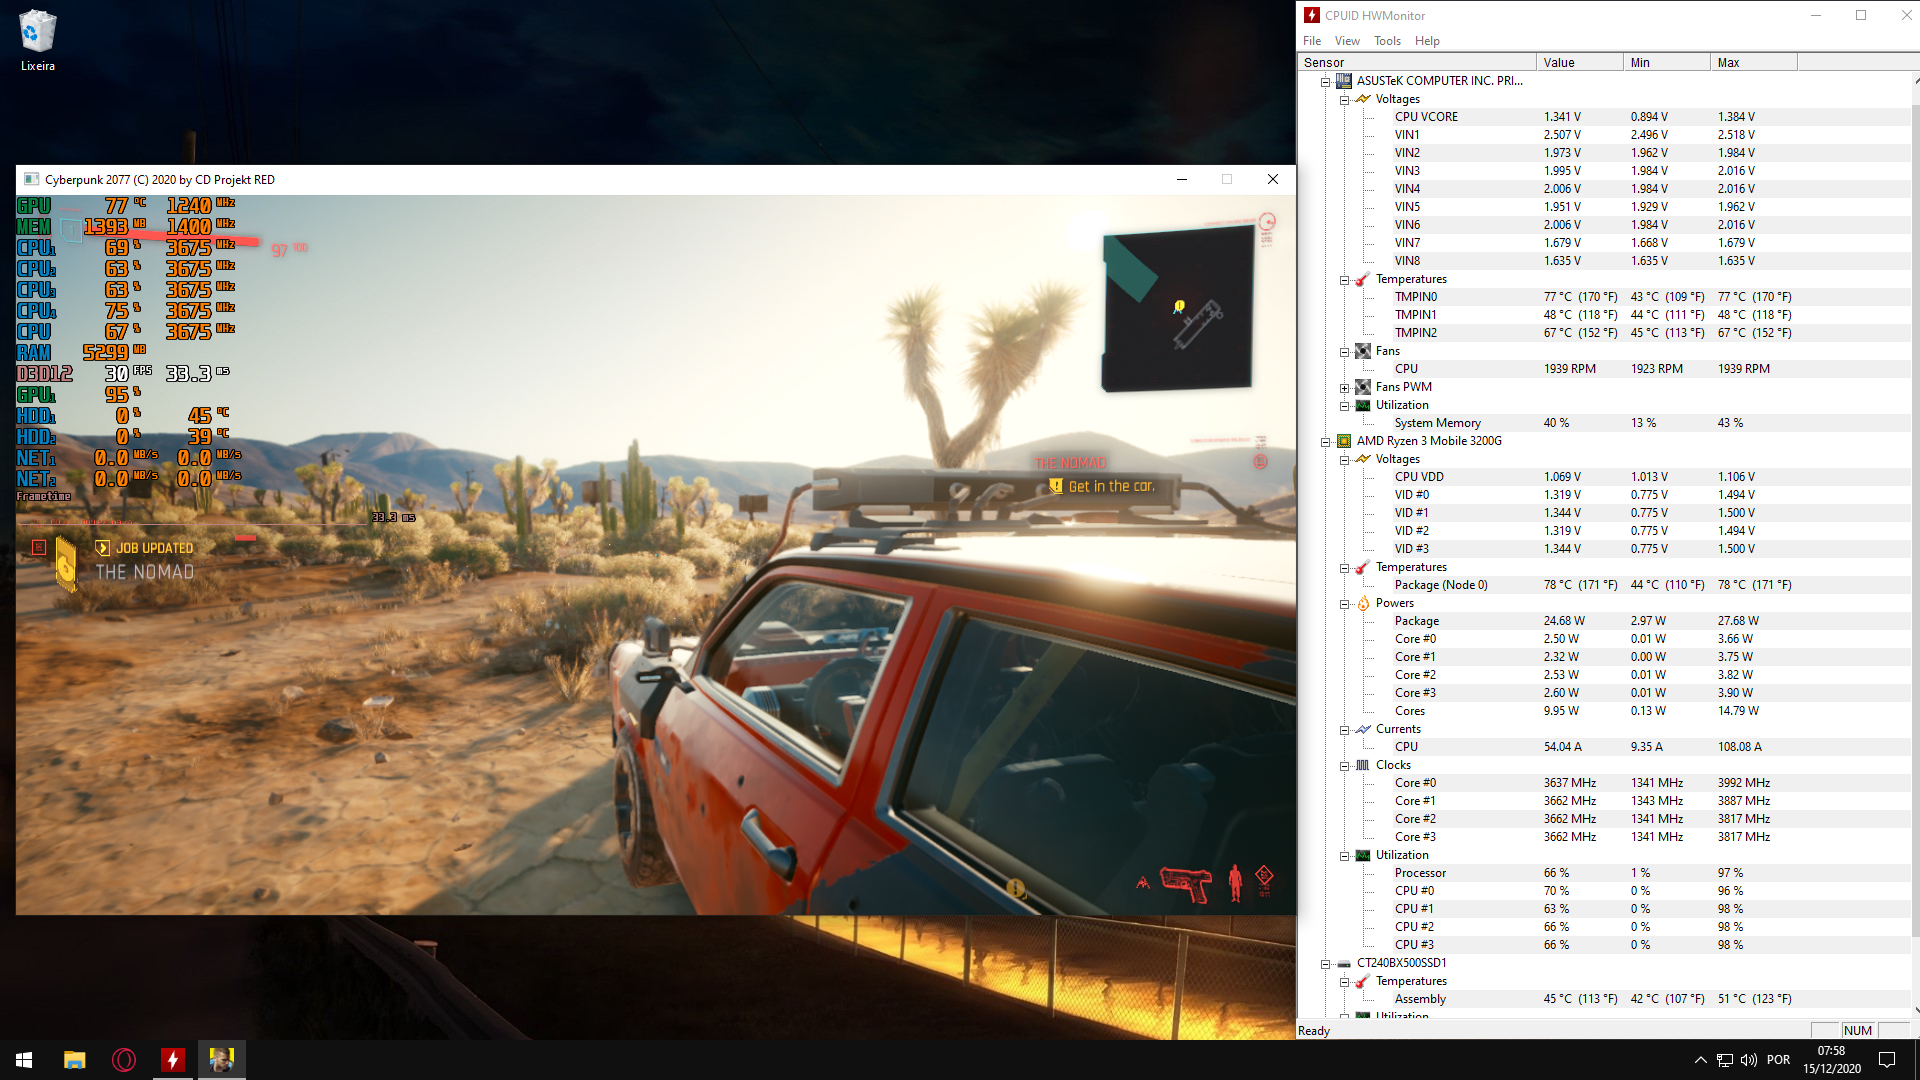Click the CT240BX500SSD1 drive icon
Image resolution: width=1920 pixels, height=1080 pixels.
(1344, 963)
